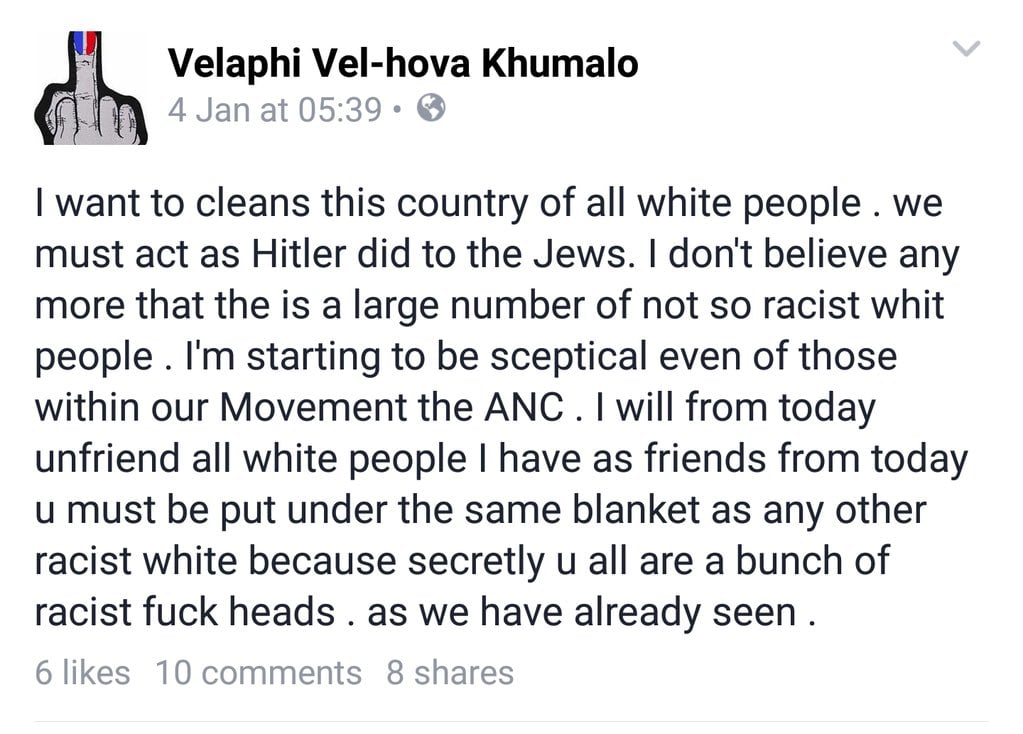Open the post options chevron menu
Viewport: 1023px width, 734px height.
pos(968,48)
